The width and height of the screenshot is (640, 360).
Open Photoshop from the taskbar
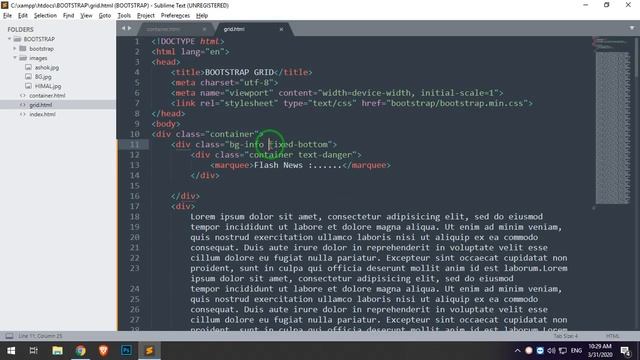126,351
